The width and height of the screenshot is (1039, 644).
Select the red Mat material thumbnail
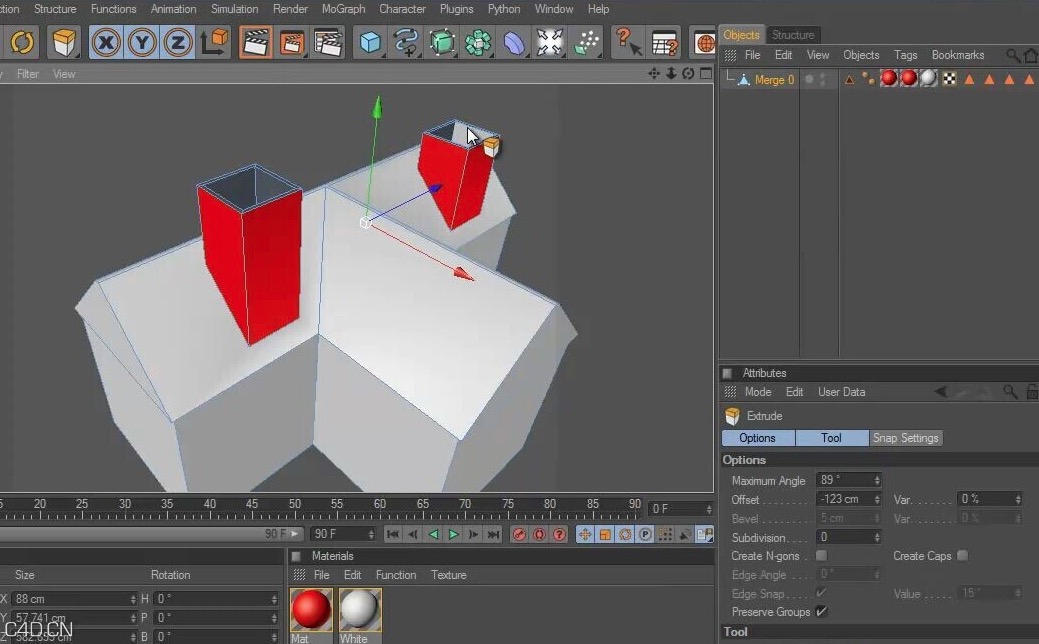click(310, 608)
